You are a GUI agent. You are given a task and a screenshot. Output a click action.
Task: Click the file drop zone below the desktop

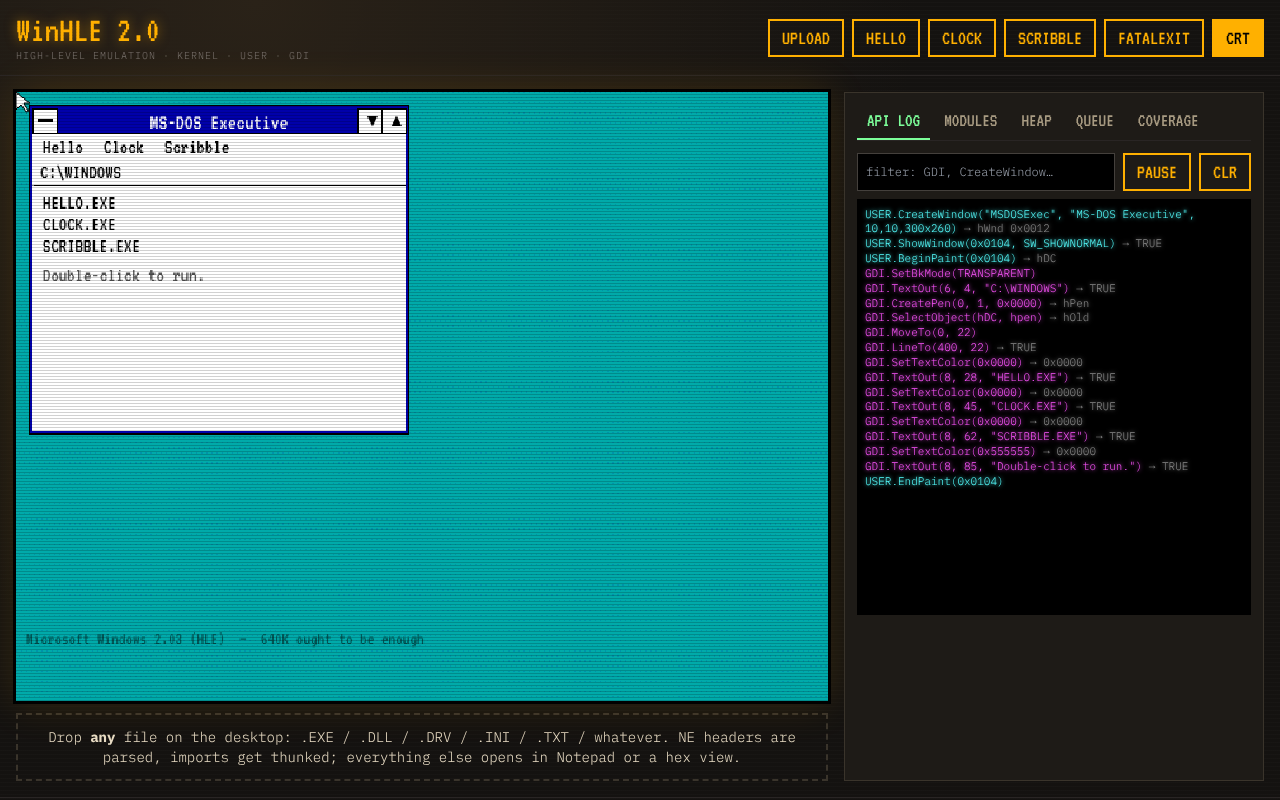[422, 747]
